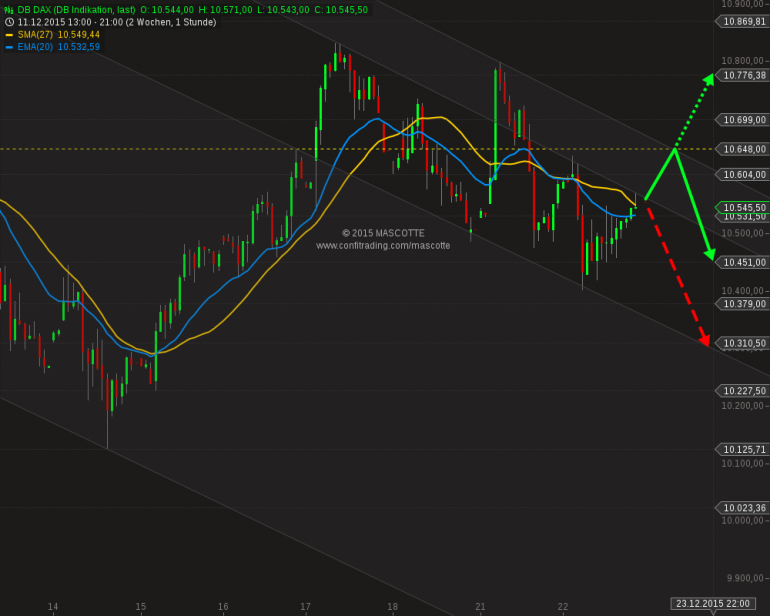Click the 10.400,00 axis label

742,291
